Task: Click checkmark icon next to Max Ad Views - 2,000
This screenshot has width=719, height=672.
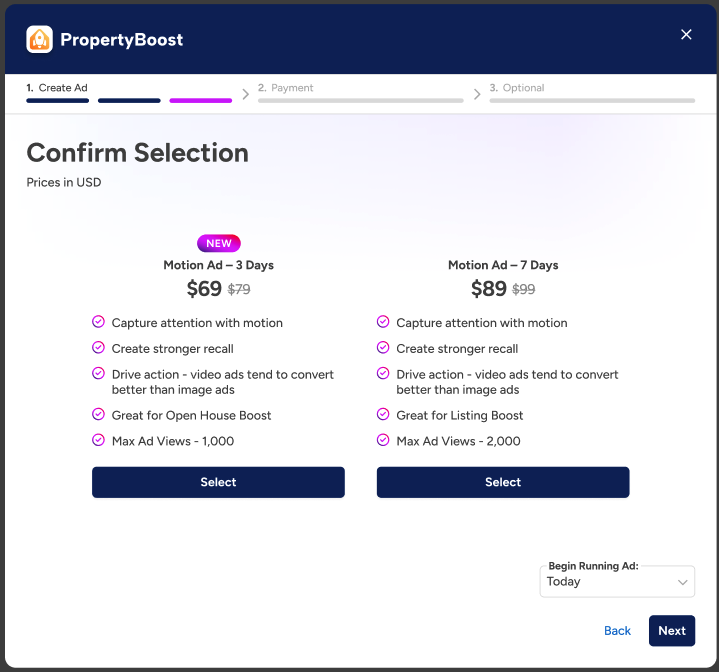Action: pos(383,440)
